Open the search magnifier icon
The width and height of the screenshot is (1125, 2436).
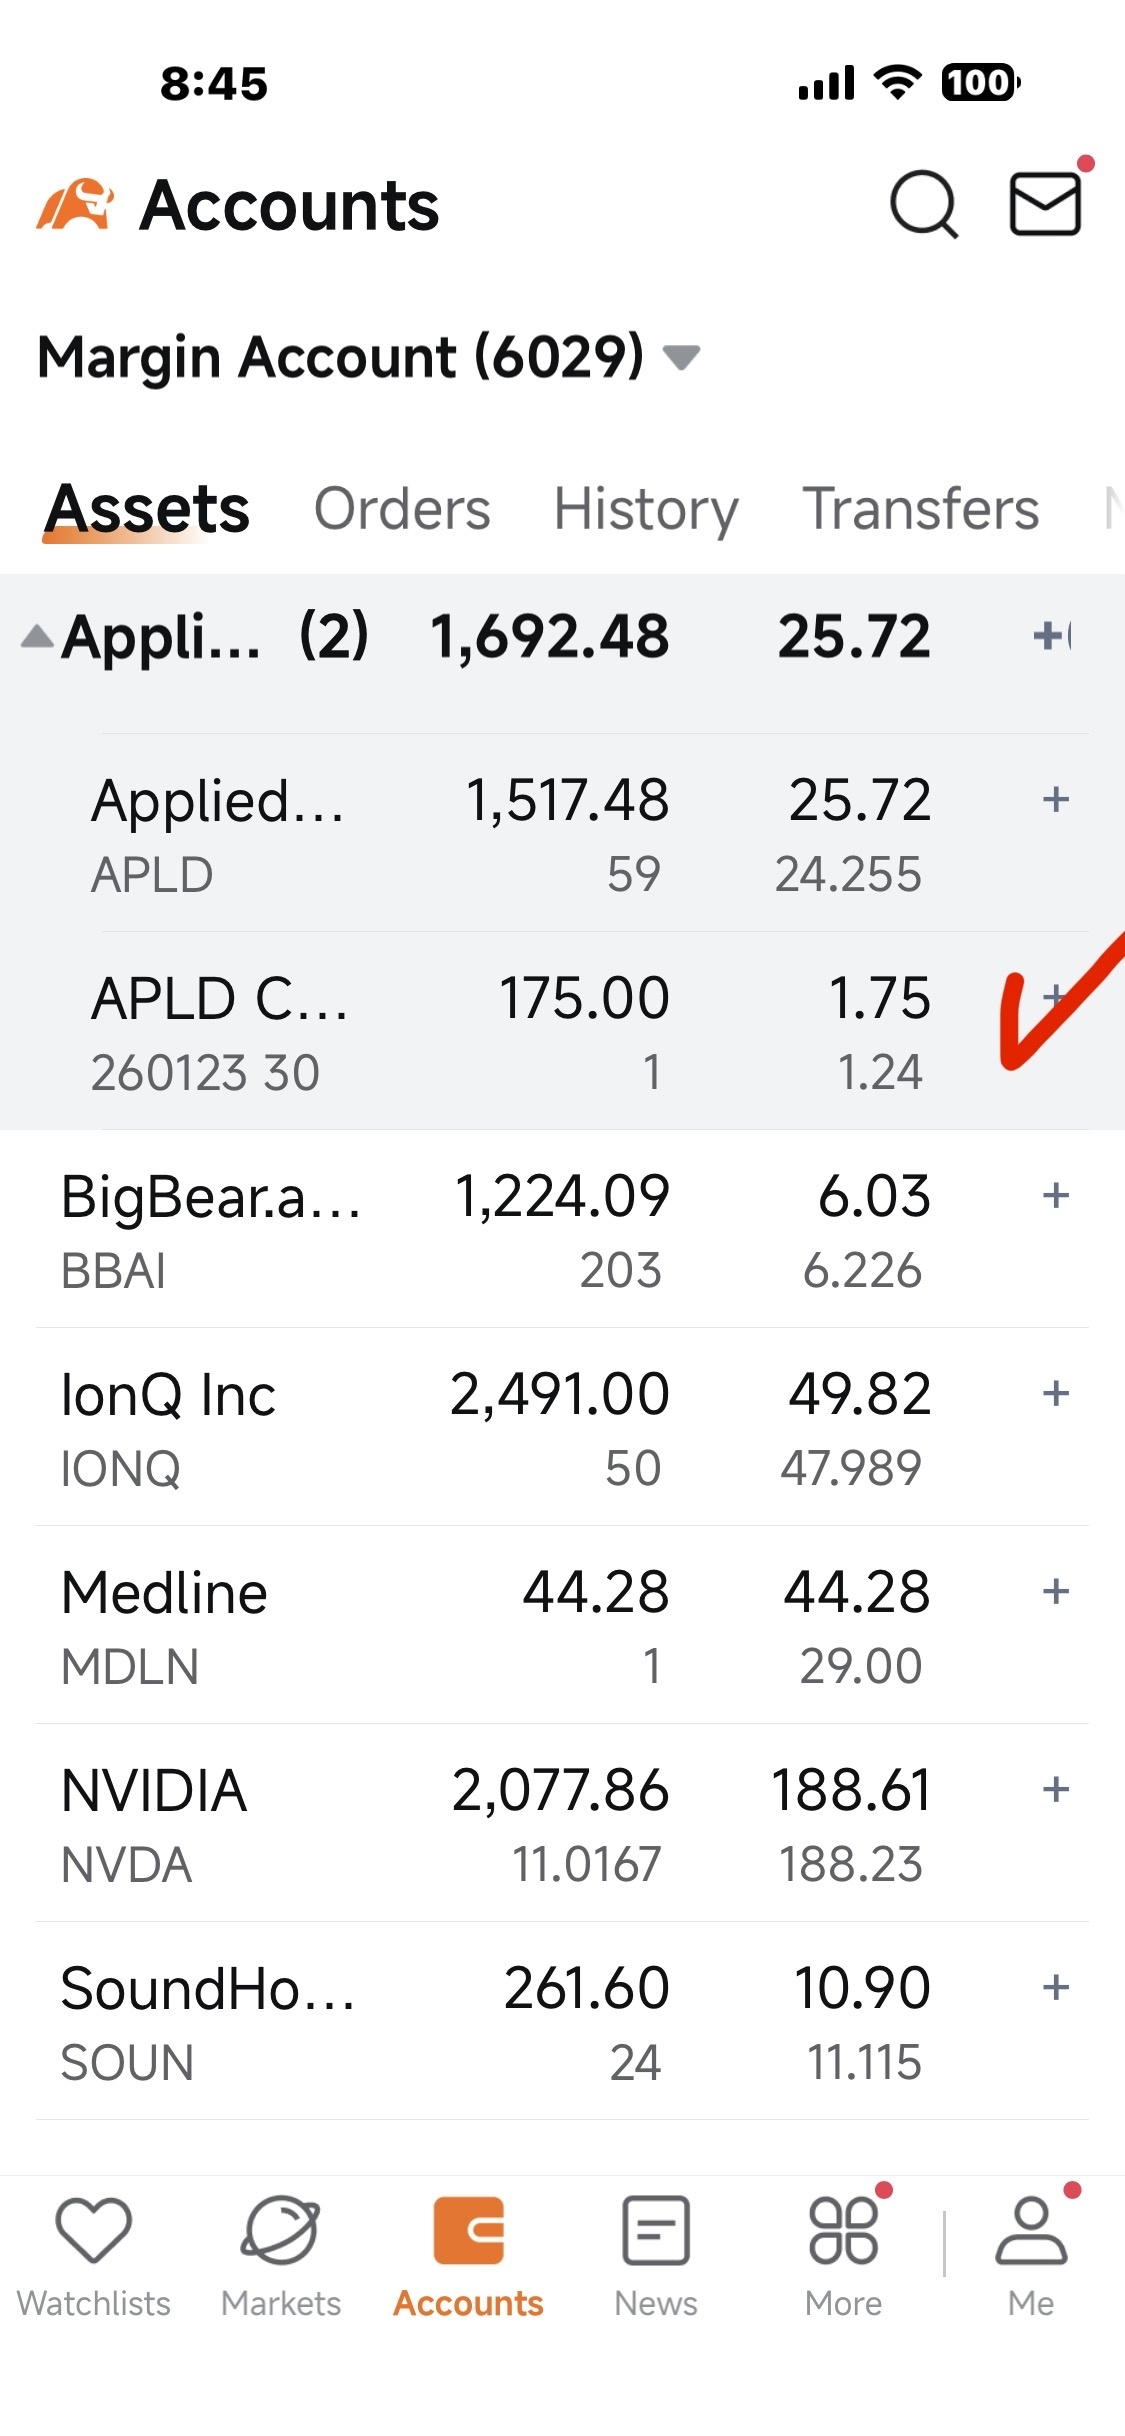924,204
